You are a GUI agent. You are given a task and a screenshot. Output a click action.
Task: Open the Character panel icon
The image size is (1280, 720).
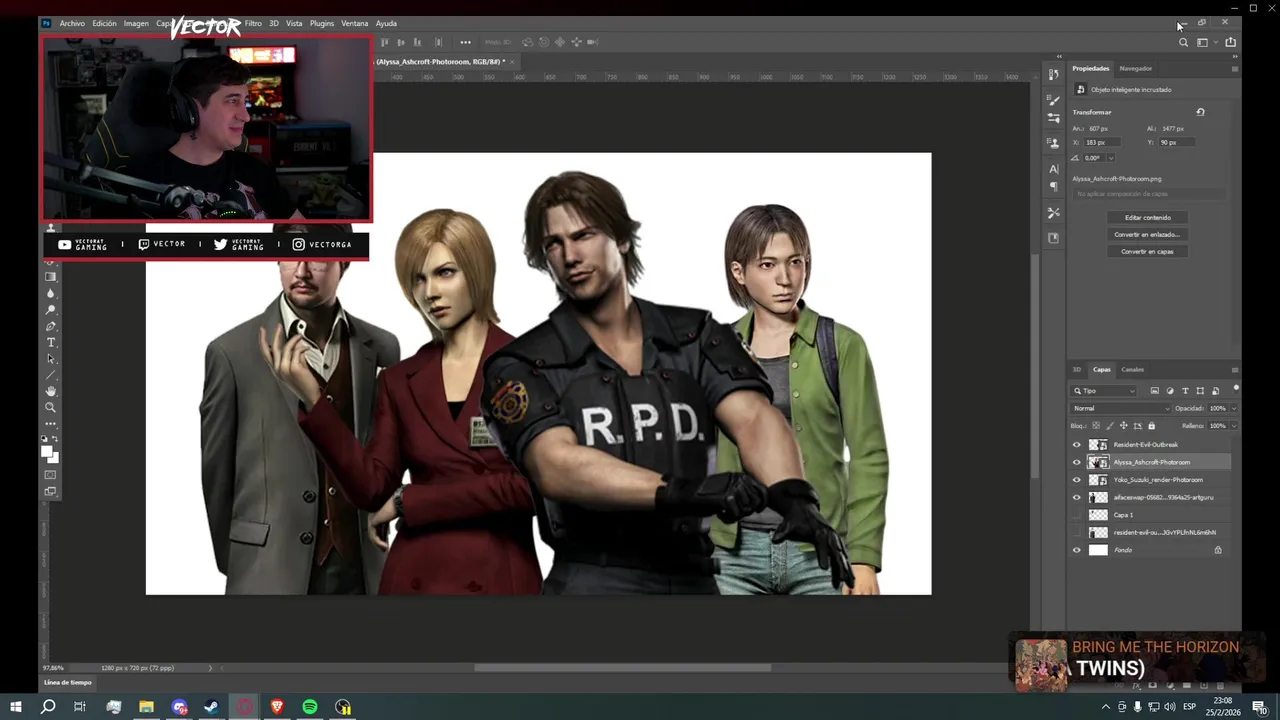click(x=1053, y=169)
